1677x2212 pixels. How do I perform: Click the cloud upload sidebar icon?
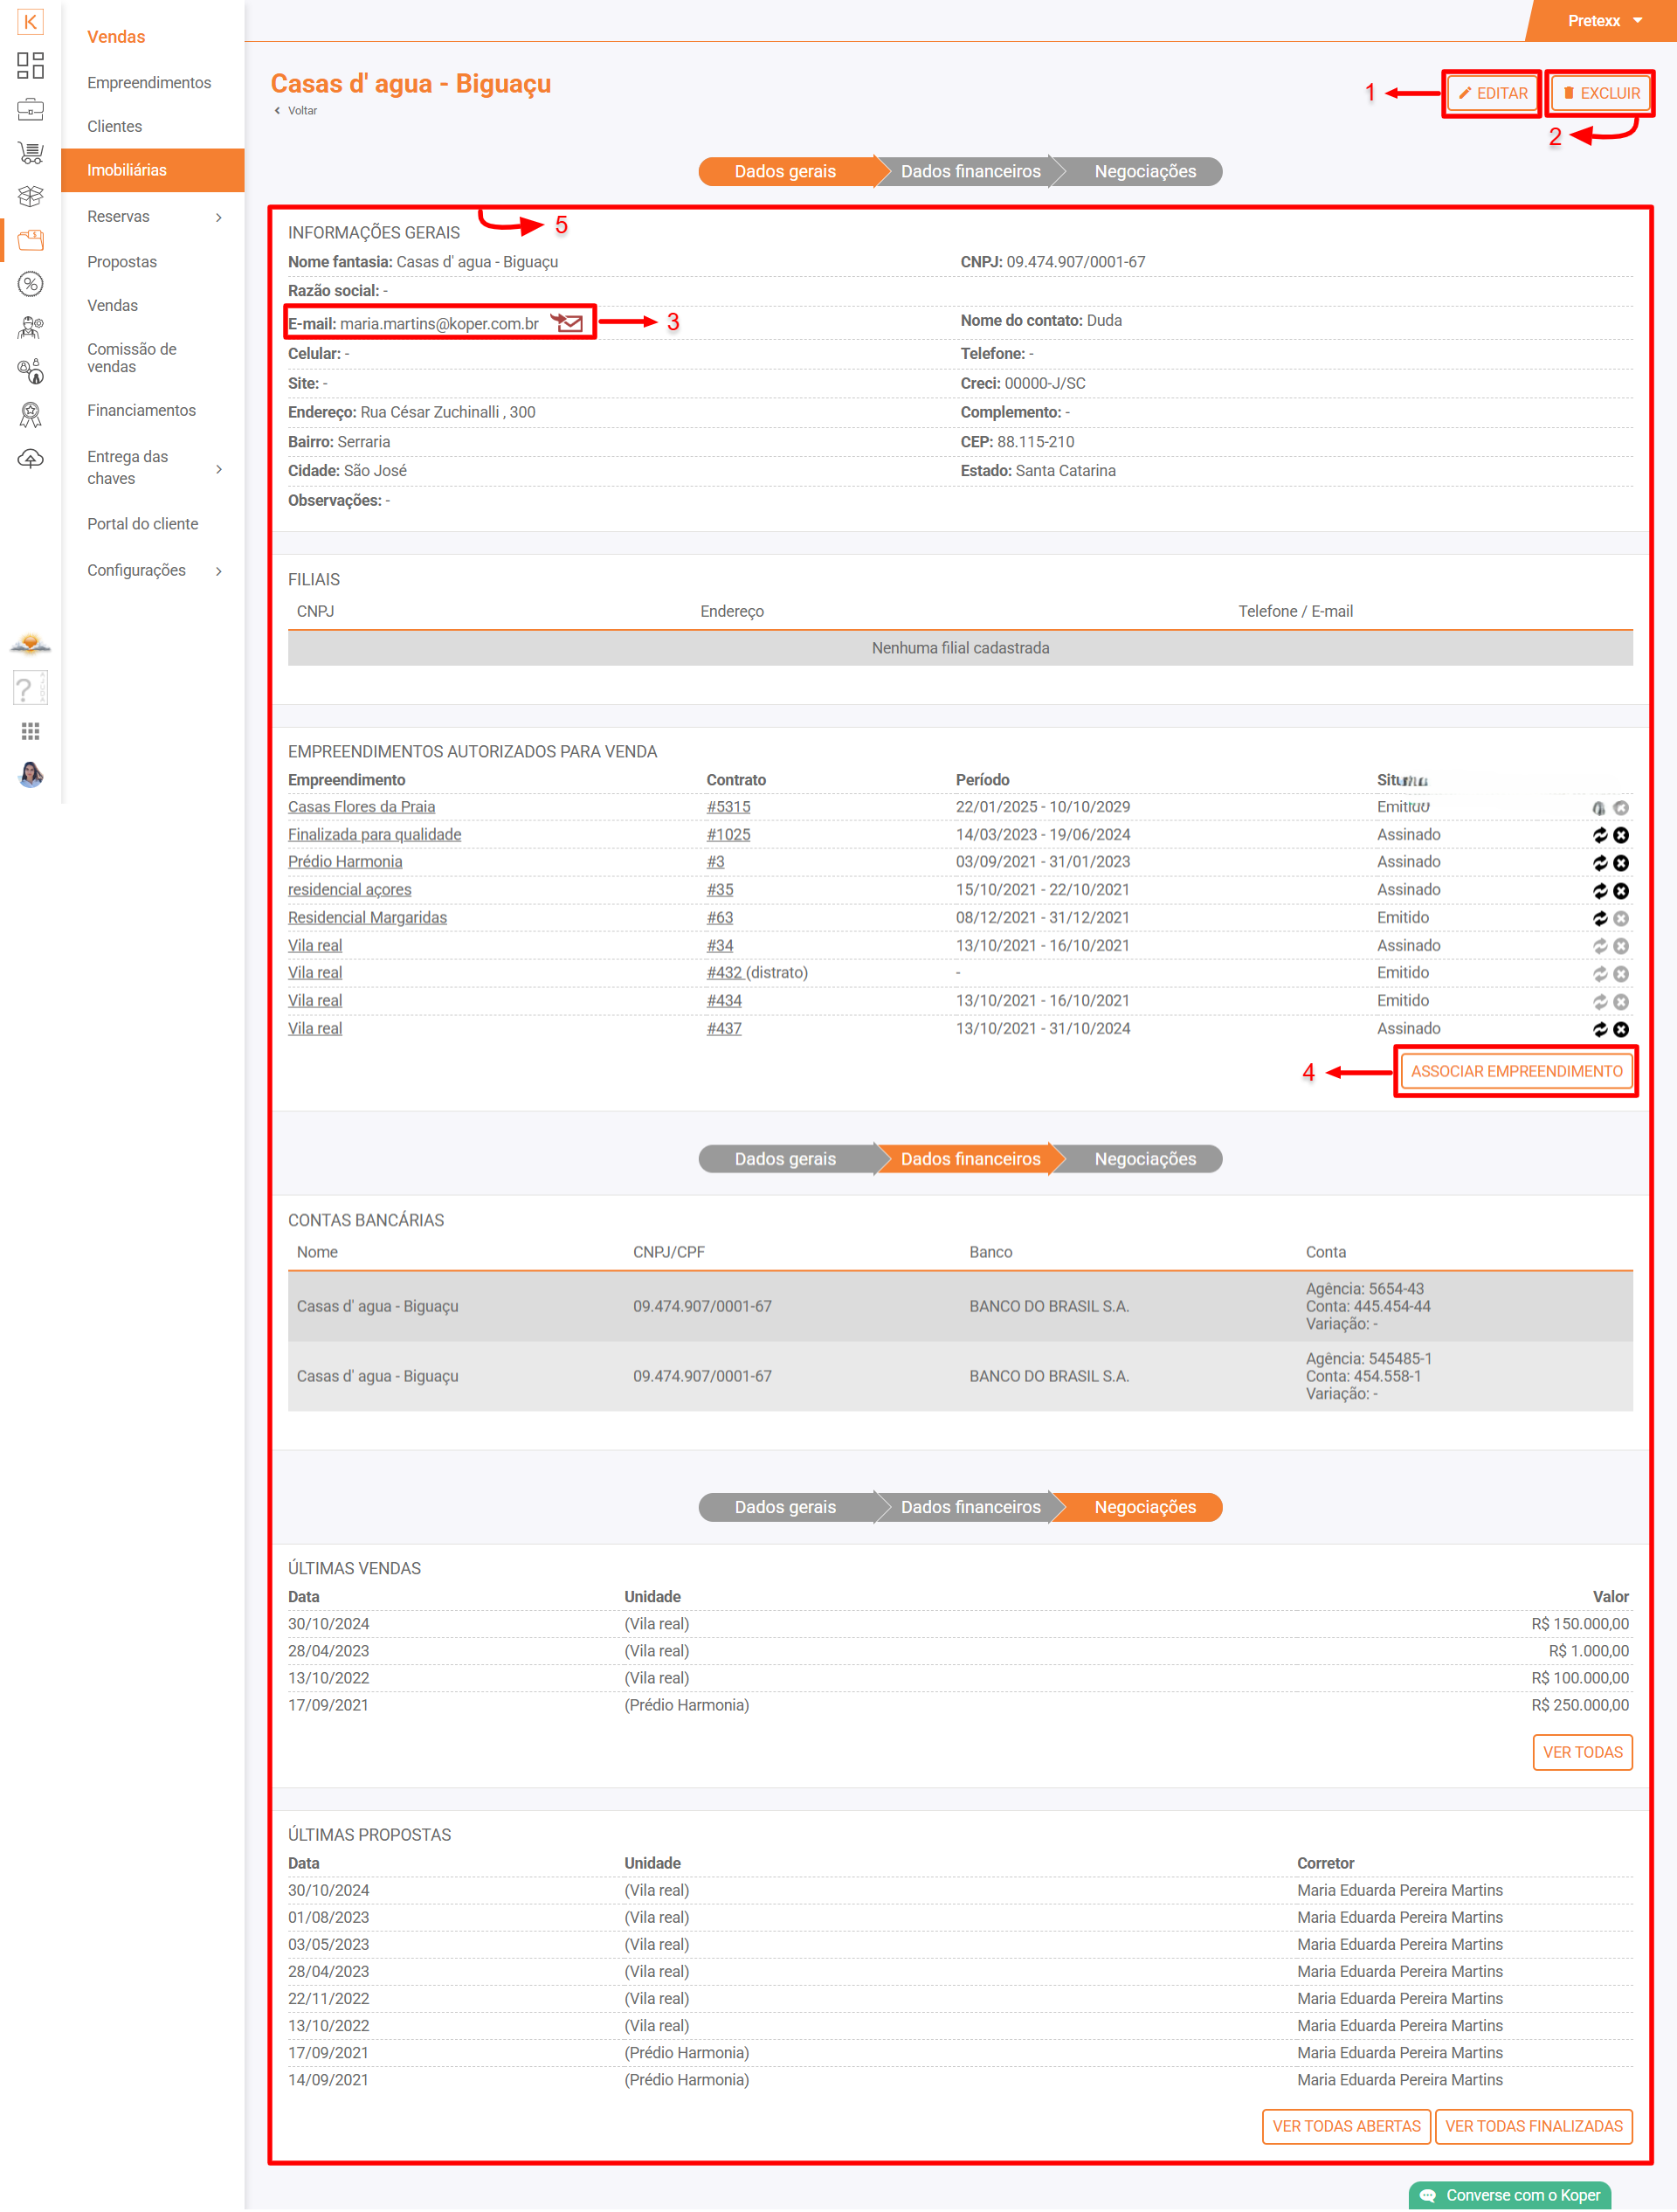point(30,459)
